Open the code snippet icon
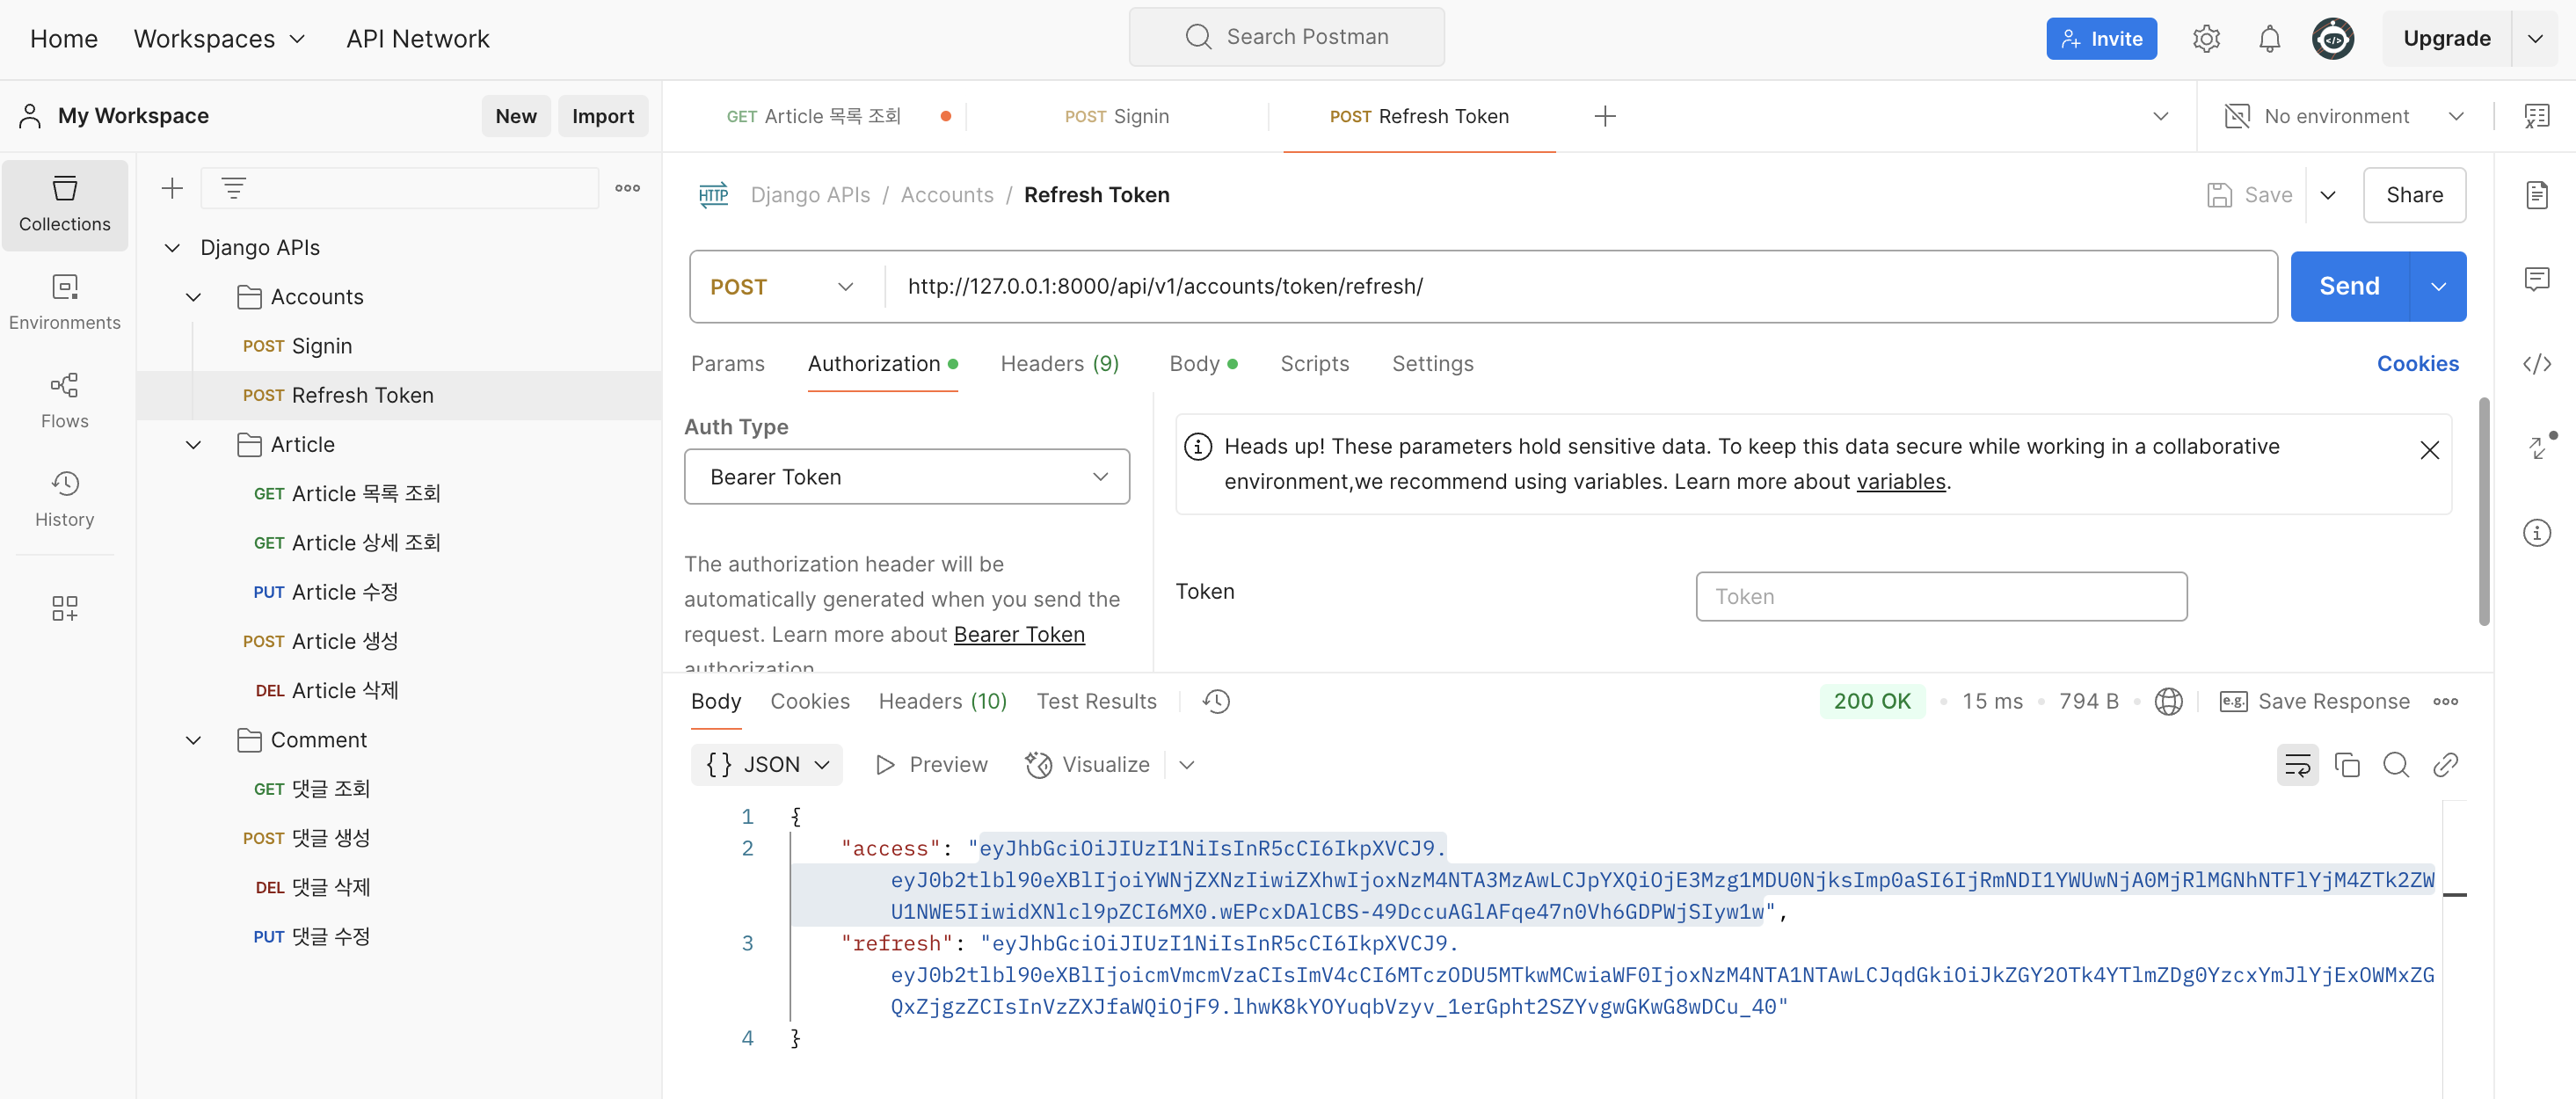 point(2537,364)
